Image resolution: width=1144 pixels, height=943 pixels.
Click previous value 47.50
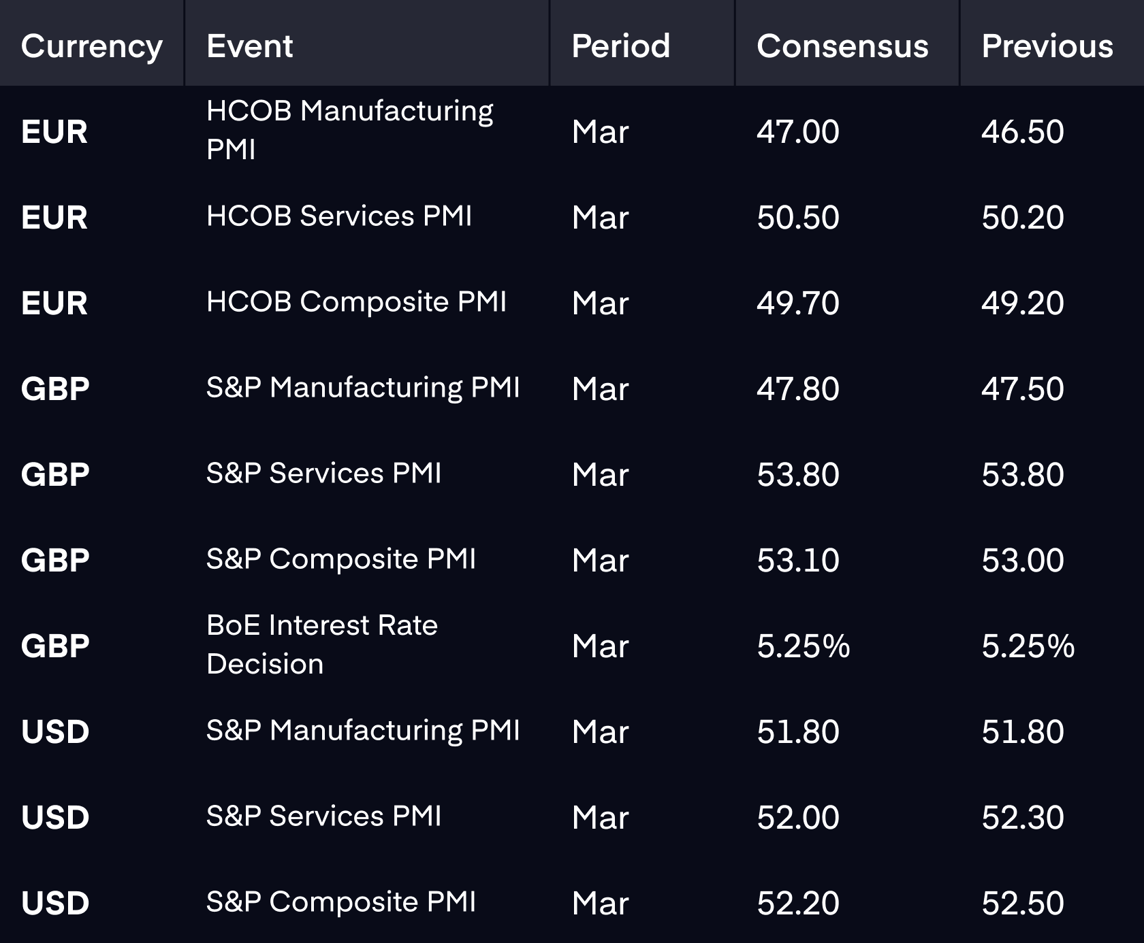coord(1023,389)
